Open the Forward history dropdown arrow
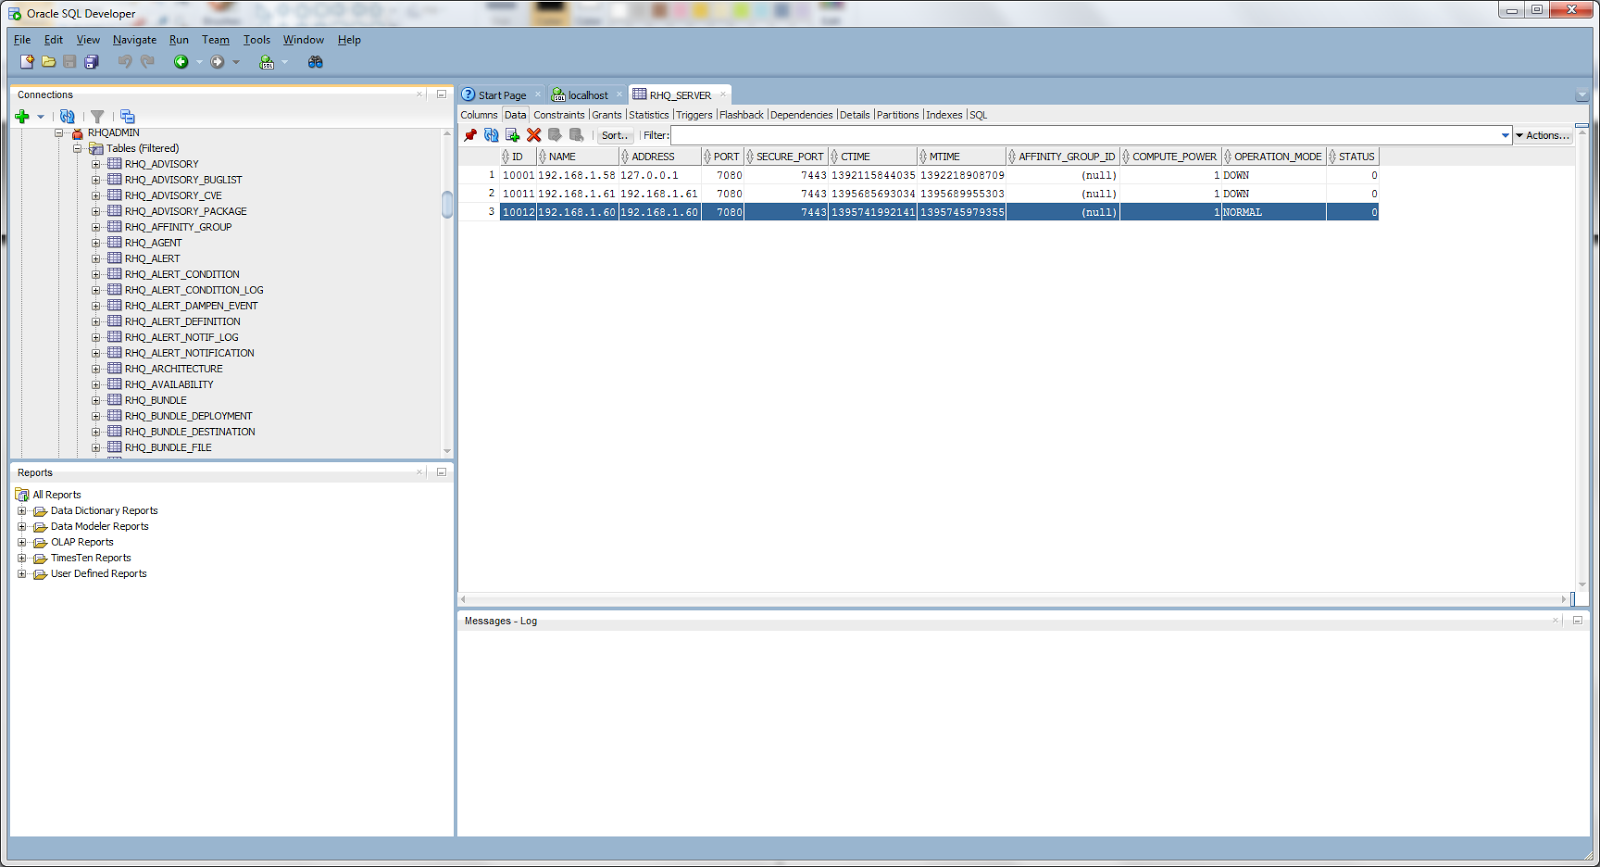 (x=236, y=62)
